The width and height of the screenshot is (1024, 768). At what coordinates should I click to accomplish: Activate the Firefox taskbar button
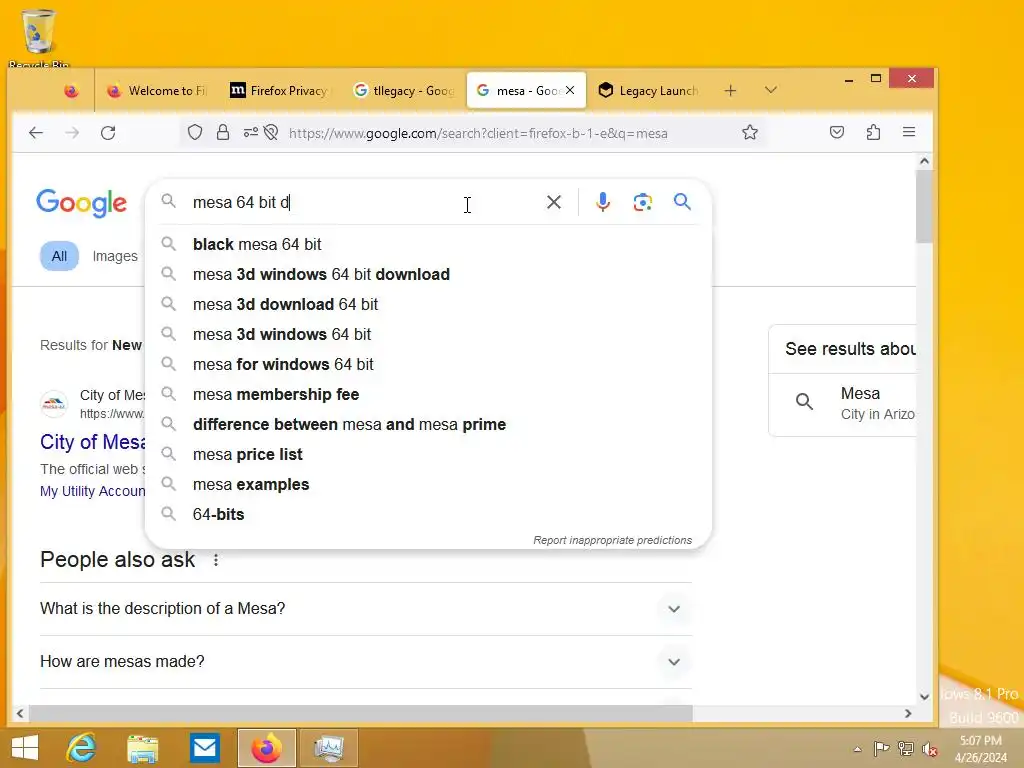pos(266,748)
